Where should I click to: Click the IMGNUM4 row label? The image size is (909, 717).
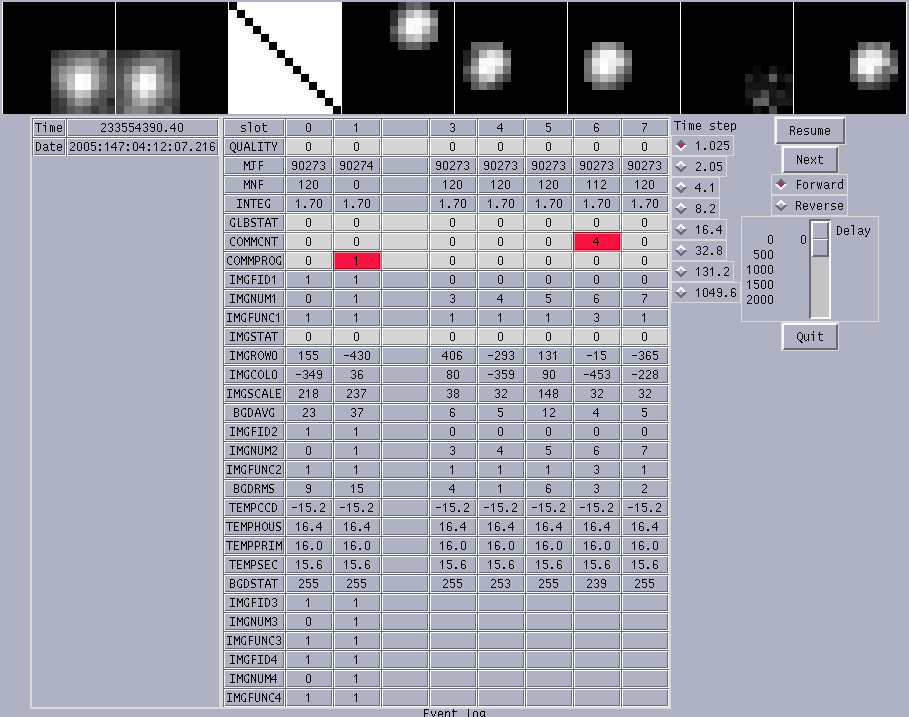(x=254, y=679)
